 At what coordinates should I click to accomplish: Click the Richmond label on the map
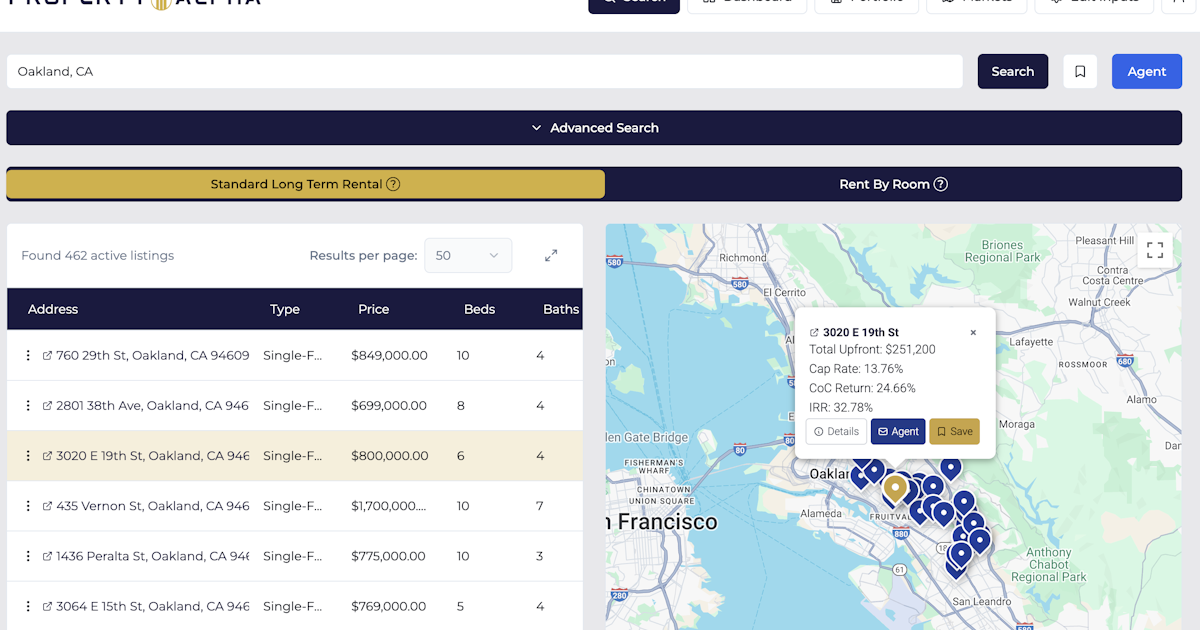(x=742, y=257)
